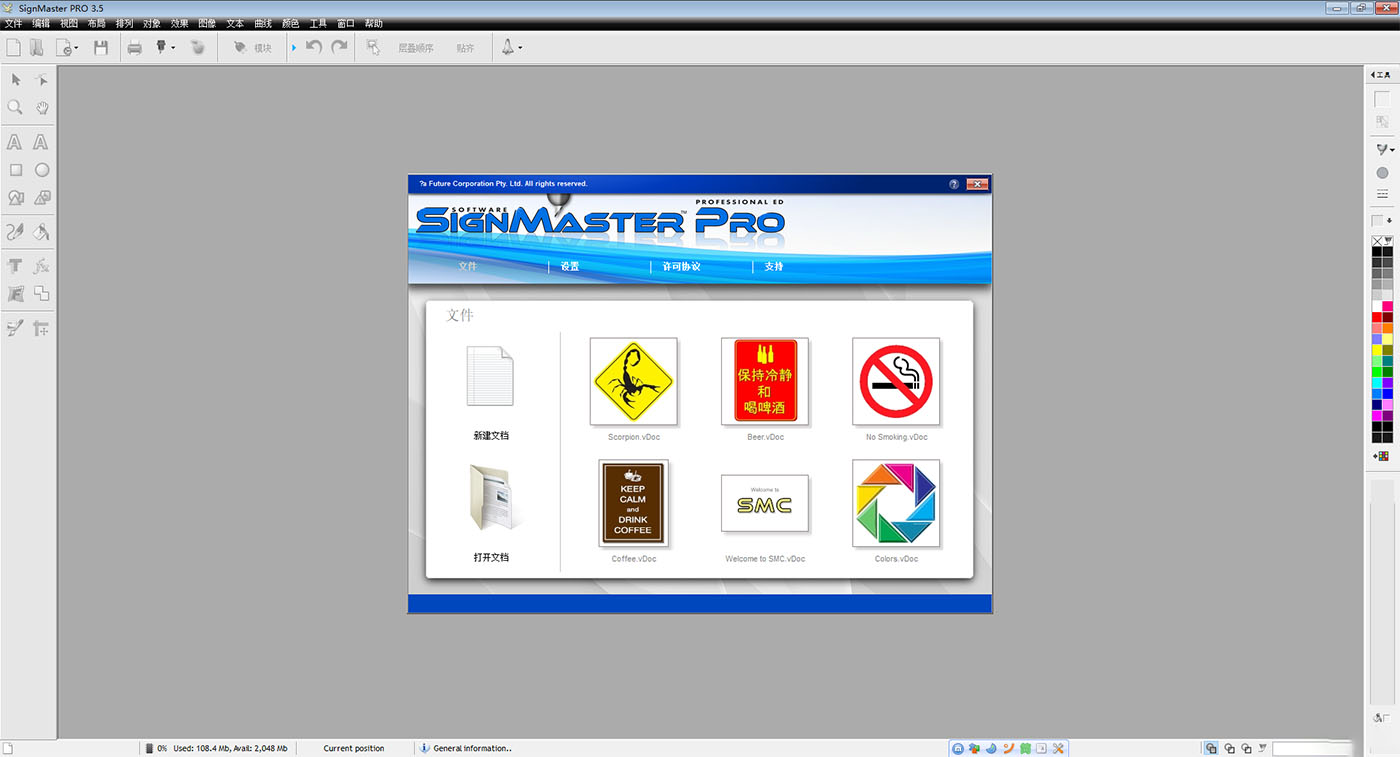The width and height of the screenshot is (1400, 757).
Task: Select the arrow pointer tool
Action: pyautogui.click(x=16, y=79)
